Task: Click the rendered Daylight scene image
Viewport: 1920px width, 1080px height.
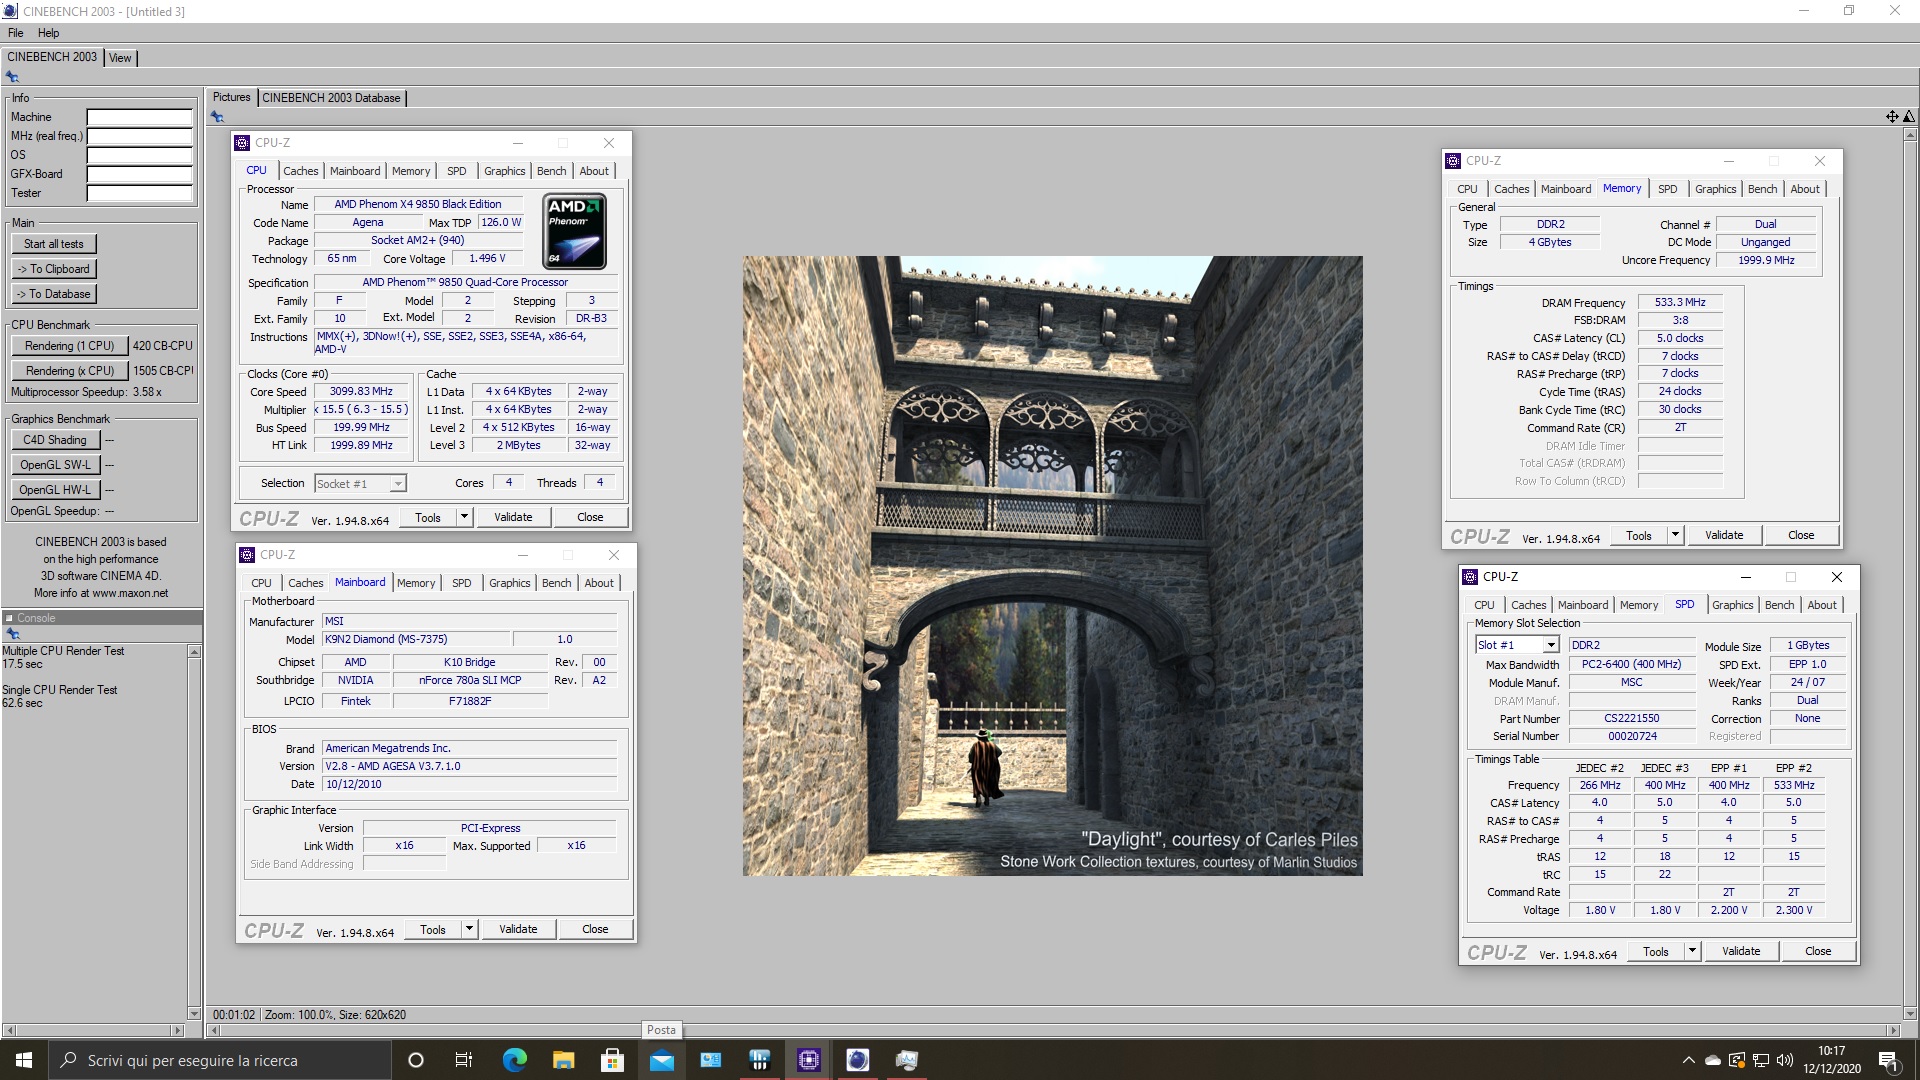Action: coord(1052,566)
